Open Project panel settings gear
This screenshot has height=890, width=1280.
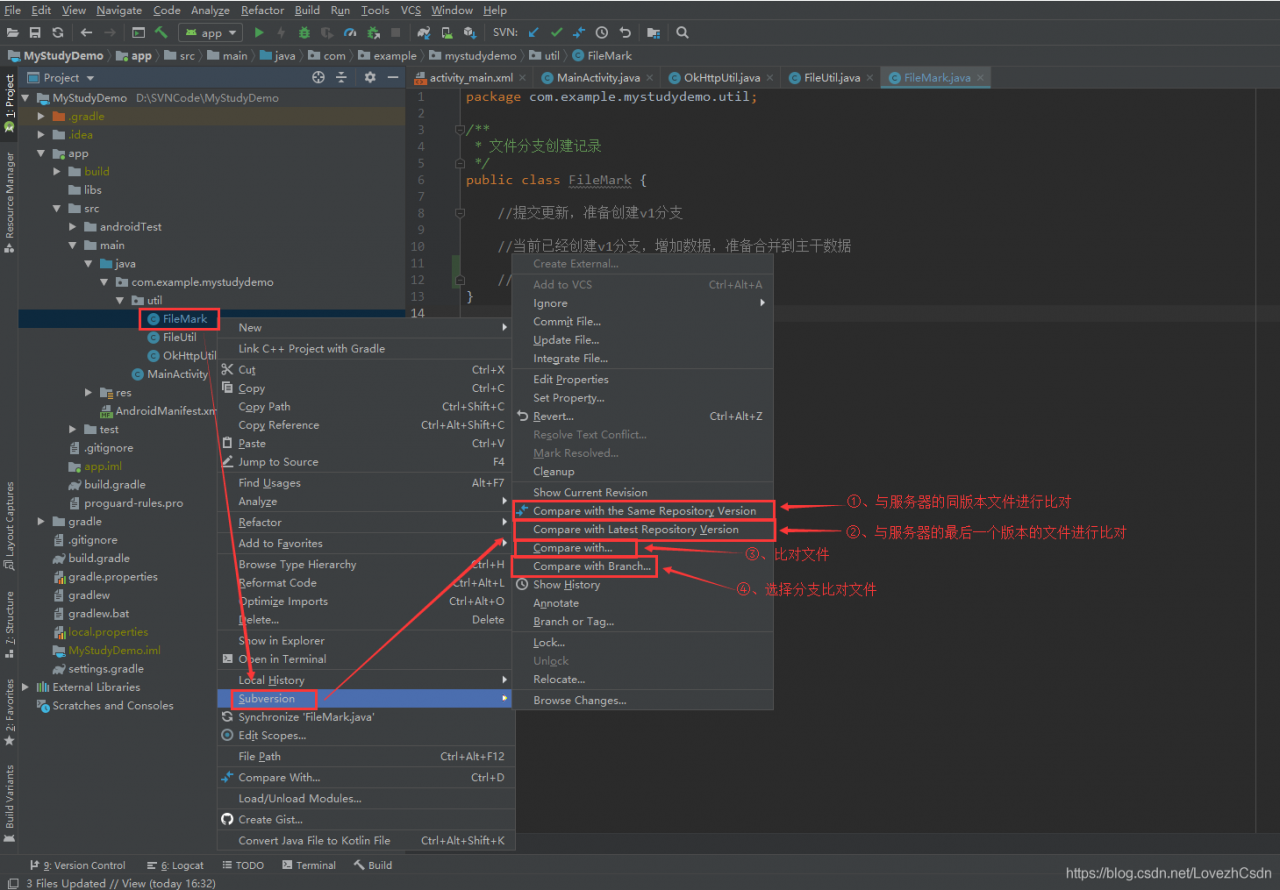(x=370, y=77)
